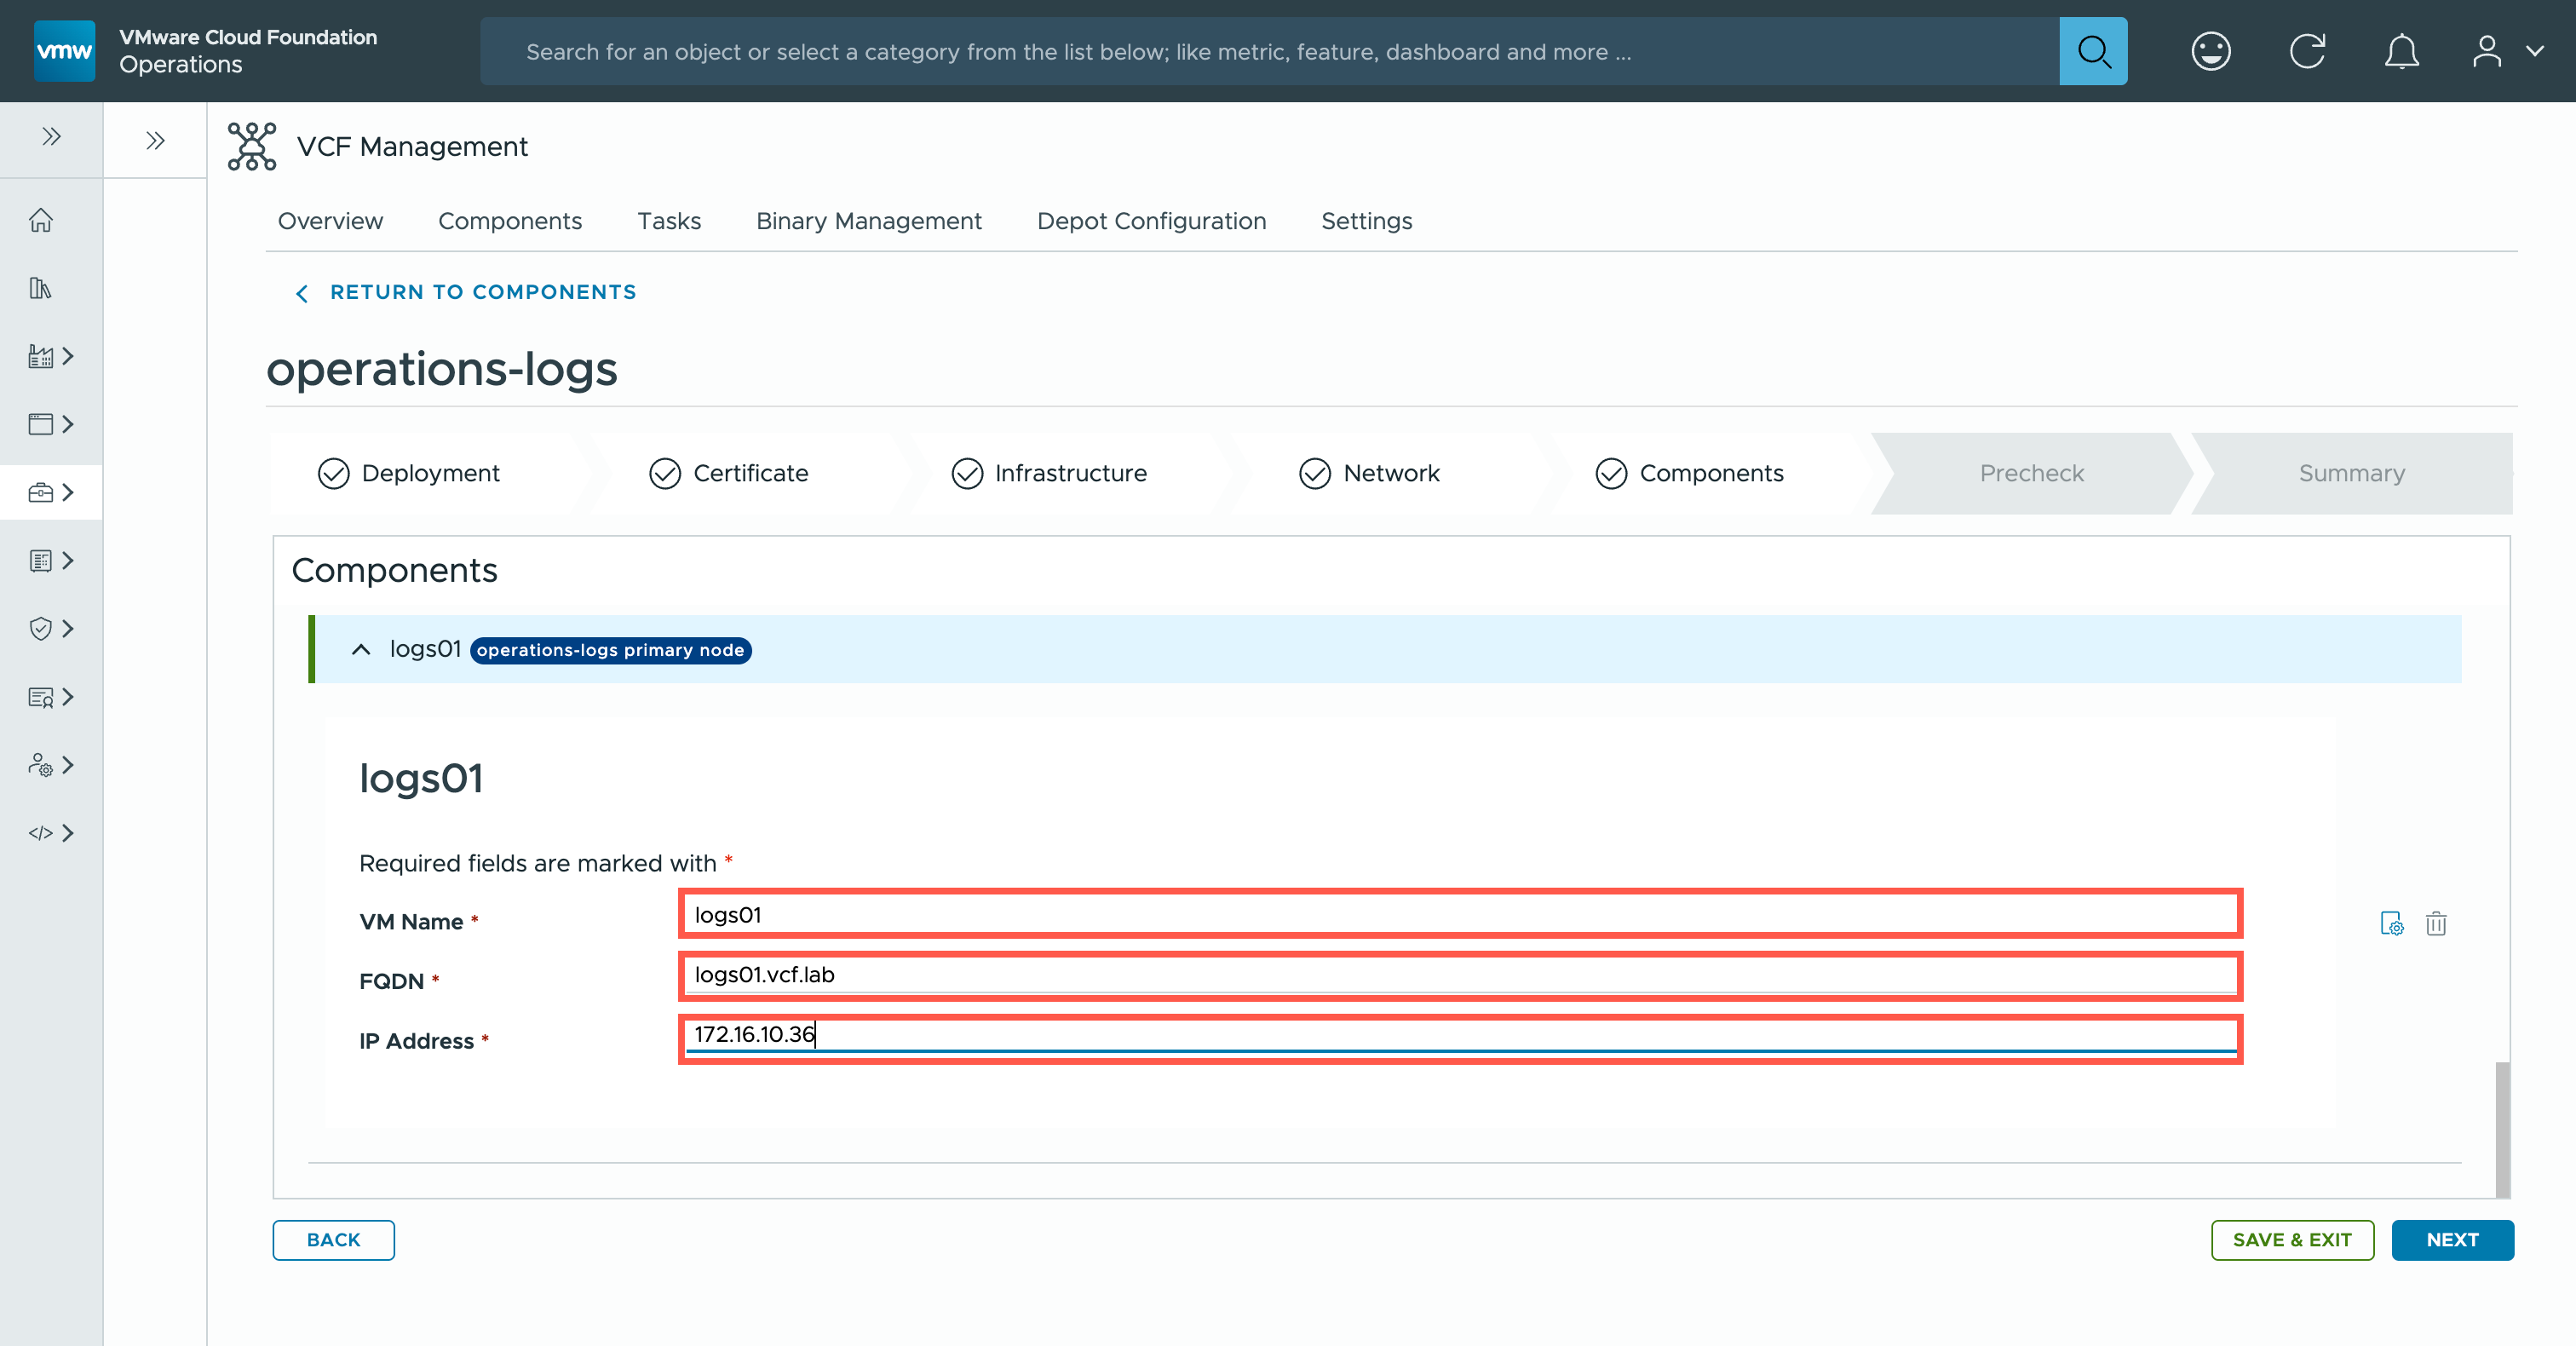
Task: Click the FQDN input field
Action: [x=1460, y=975]
